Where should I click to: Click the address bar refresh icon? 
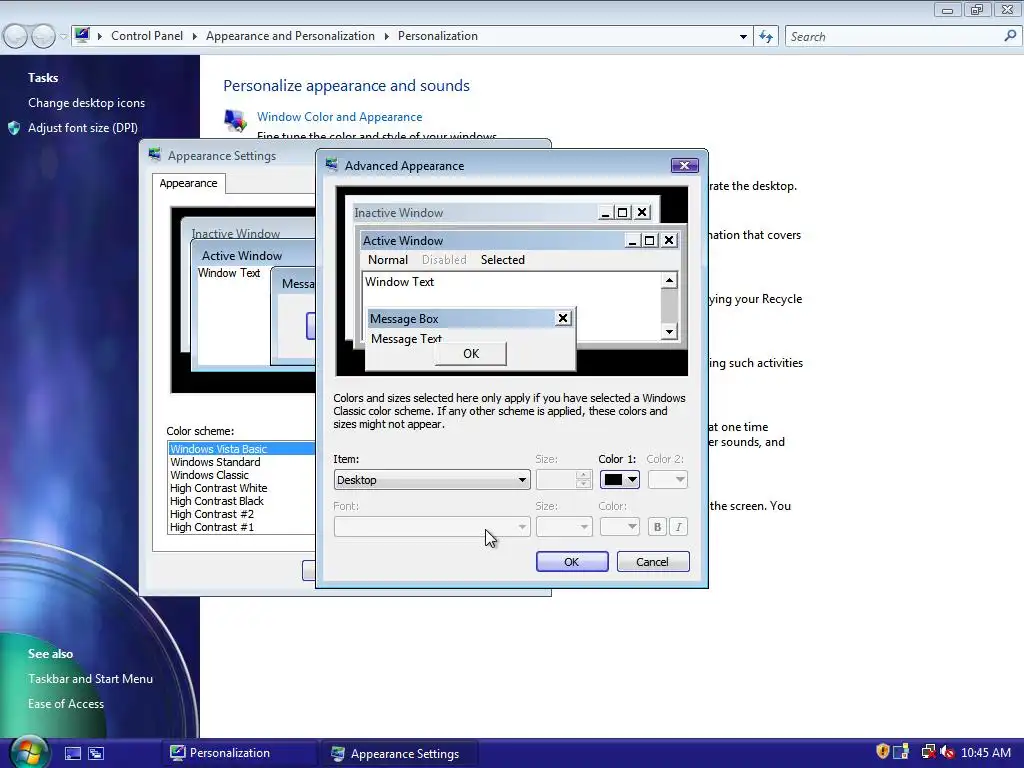click(x=766, y=37)
